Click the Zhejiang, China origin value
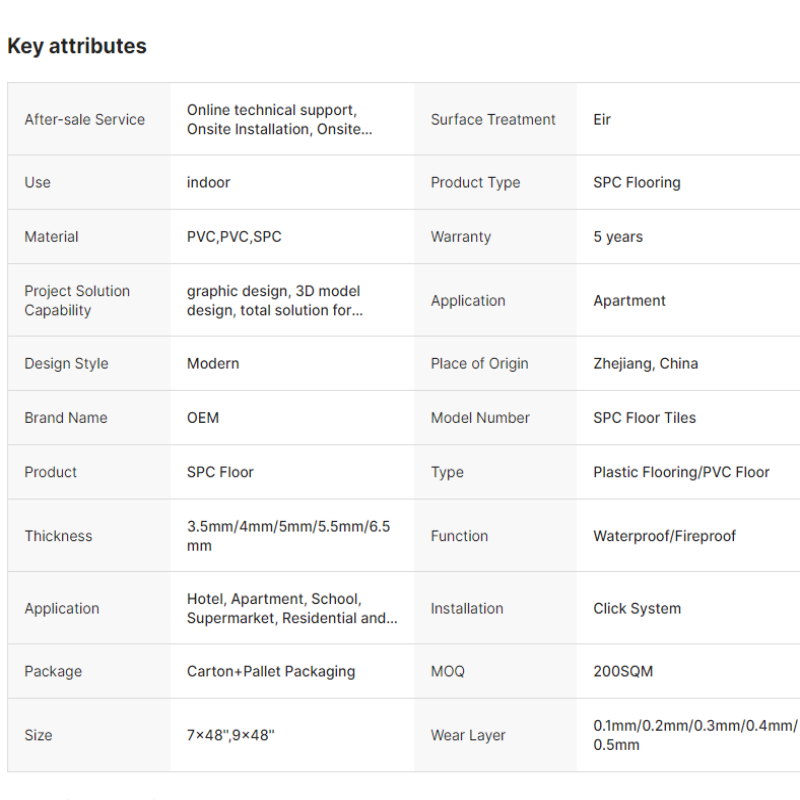This screenshot has width=800, height=800. point(645,364)
